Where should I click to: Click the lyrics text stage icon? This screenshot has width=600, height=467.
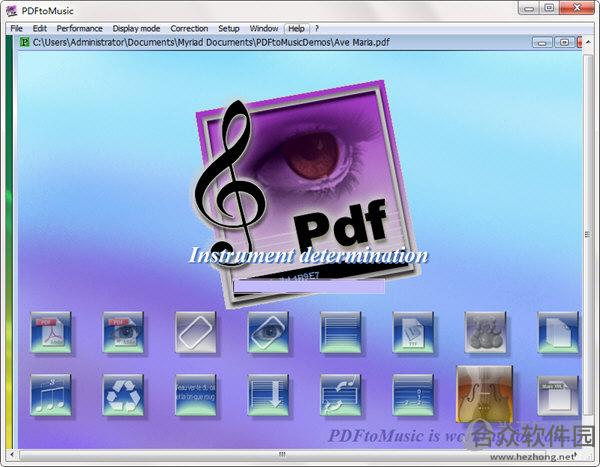pos(196,395)
